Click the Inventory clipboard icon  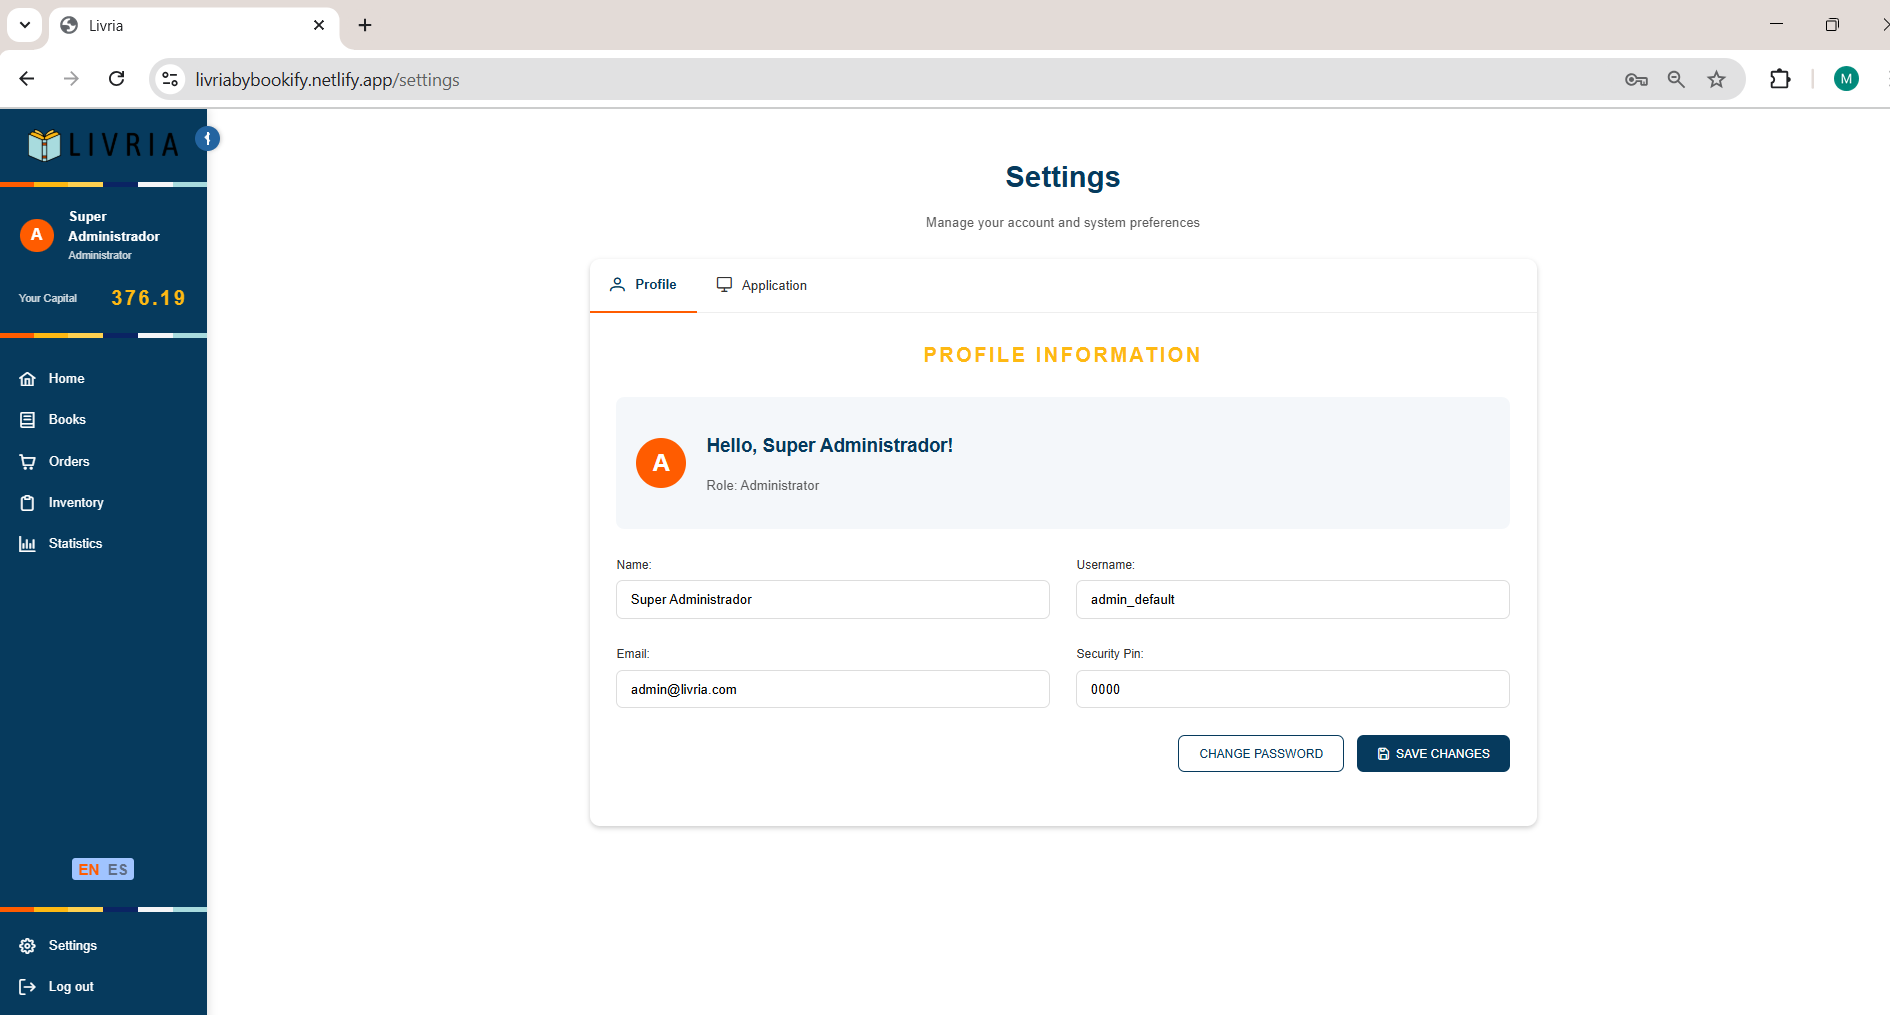pos(28,503)
